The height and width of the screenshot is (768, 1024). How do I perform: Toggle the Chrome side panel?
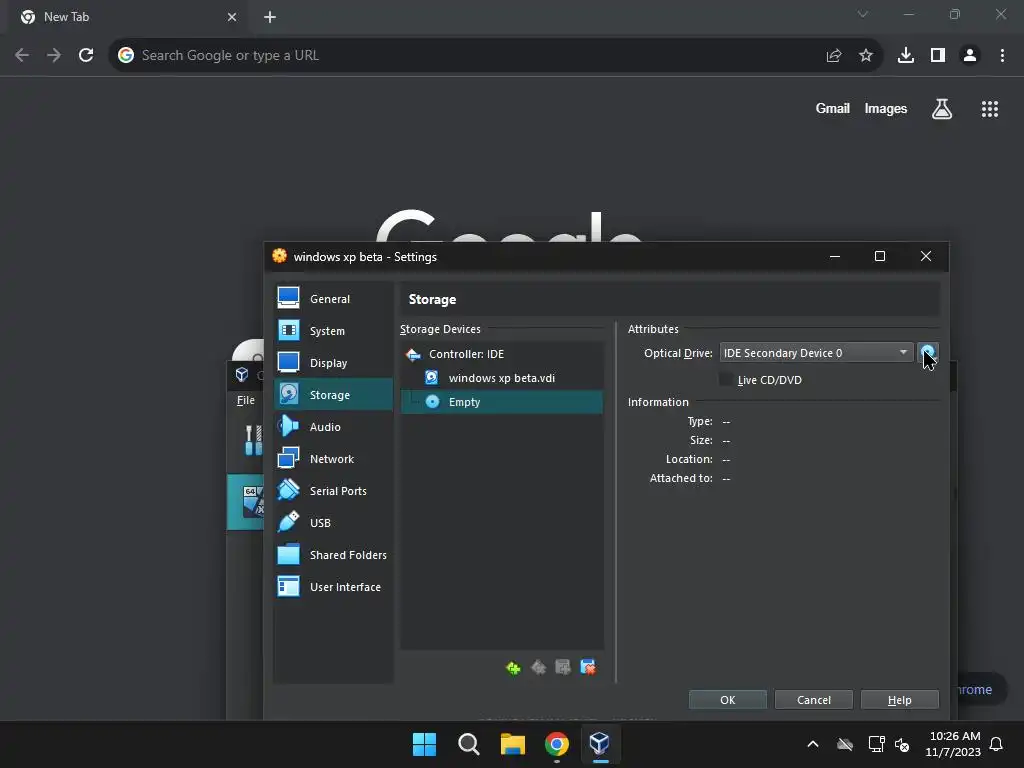tap(938, 56)
